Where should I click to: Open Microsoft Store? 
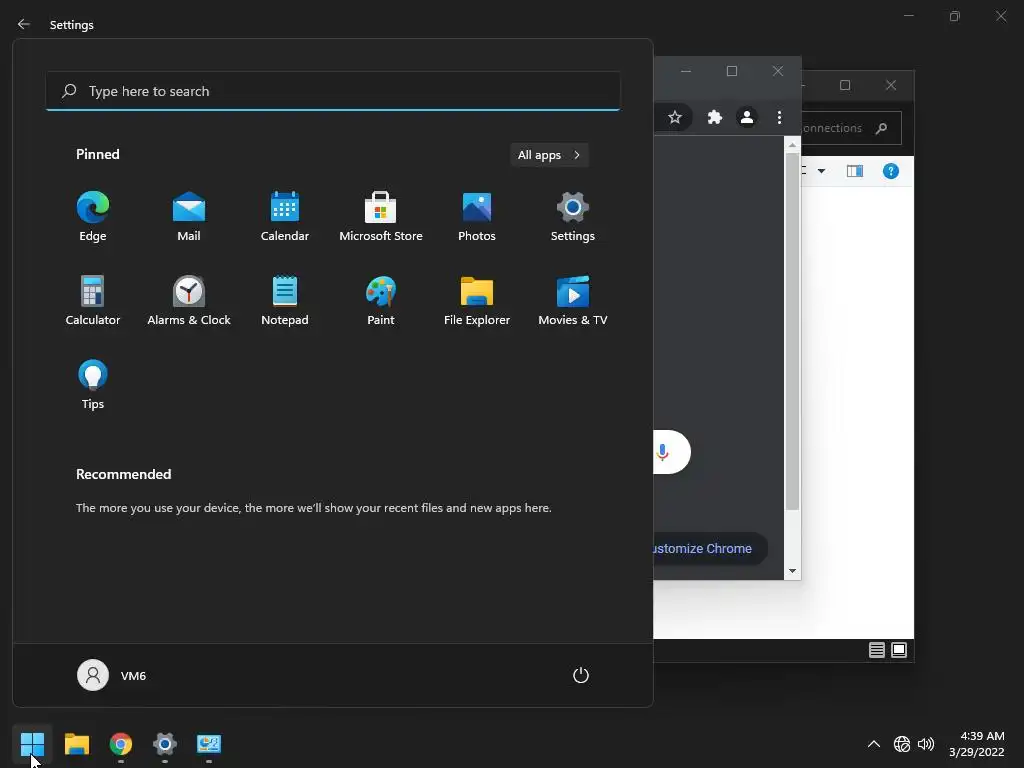(381, 217)
